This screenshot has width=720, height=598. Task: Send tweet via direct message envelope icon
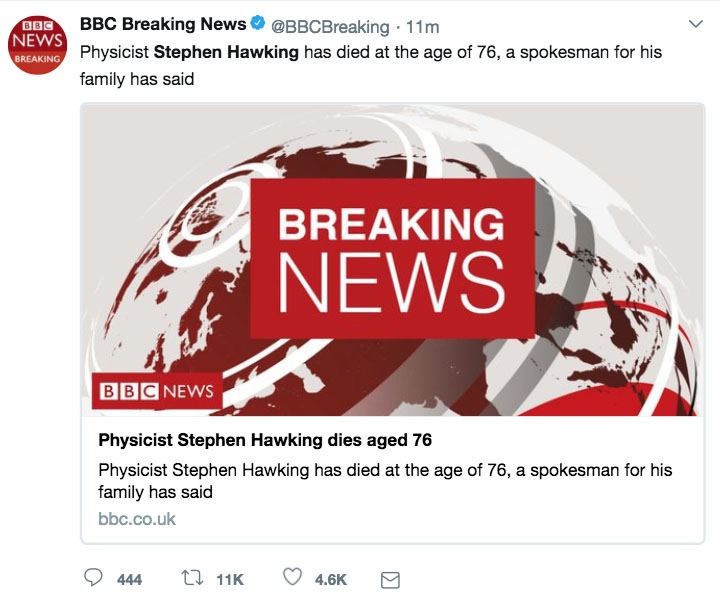391,579
